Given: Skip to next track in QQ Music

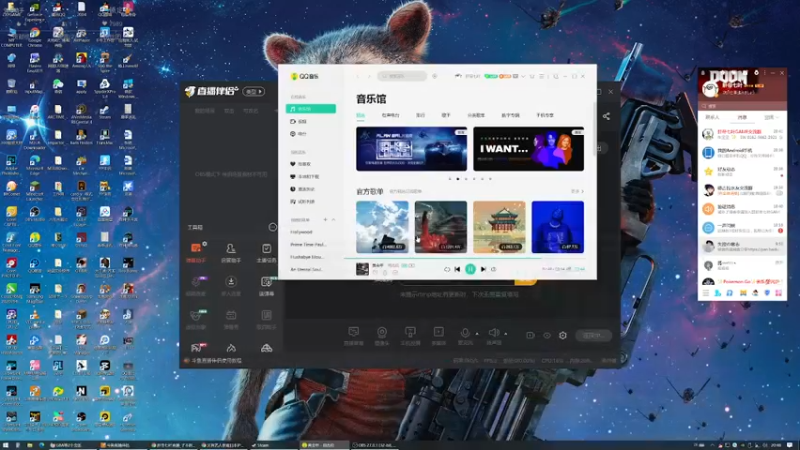Looking at the screenshot, I should click(x=483, y=269).
